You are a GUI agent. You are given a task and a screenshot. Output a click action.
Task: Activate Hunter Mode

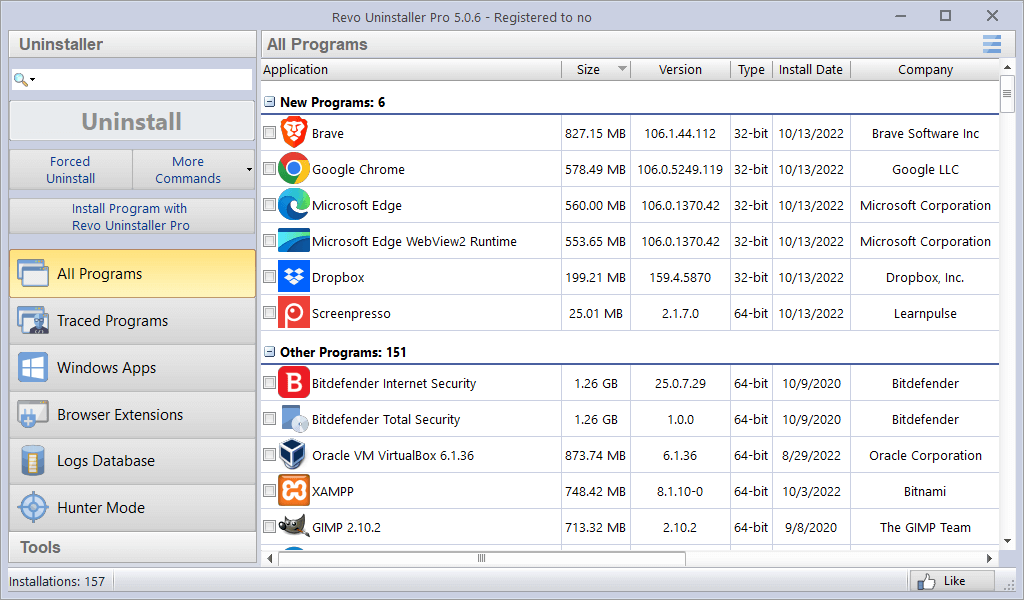point(133,508)
